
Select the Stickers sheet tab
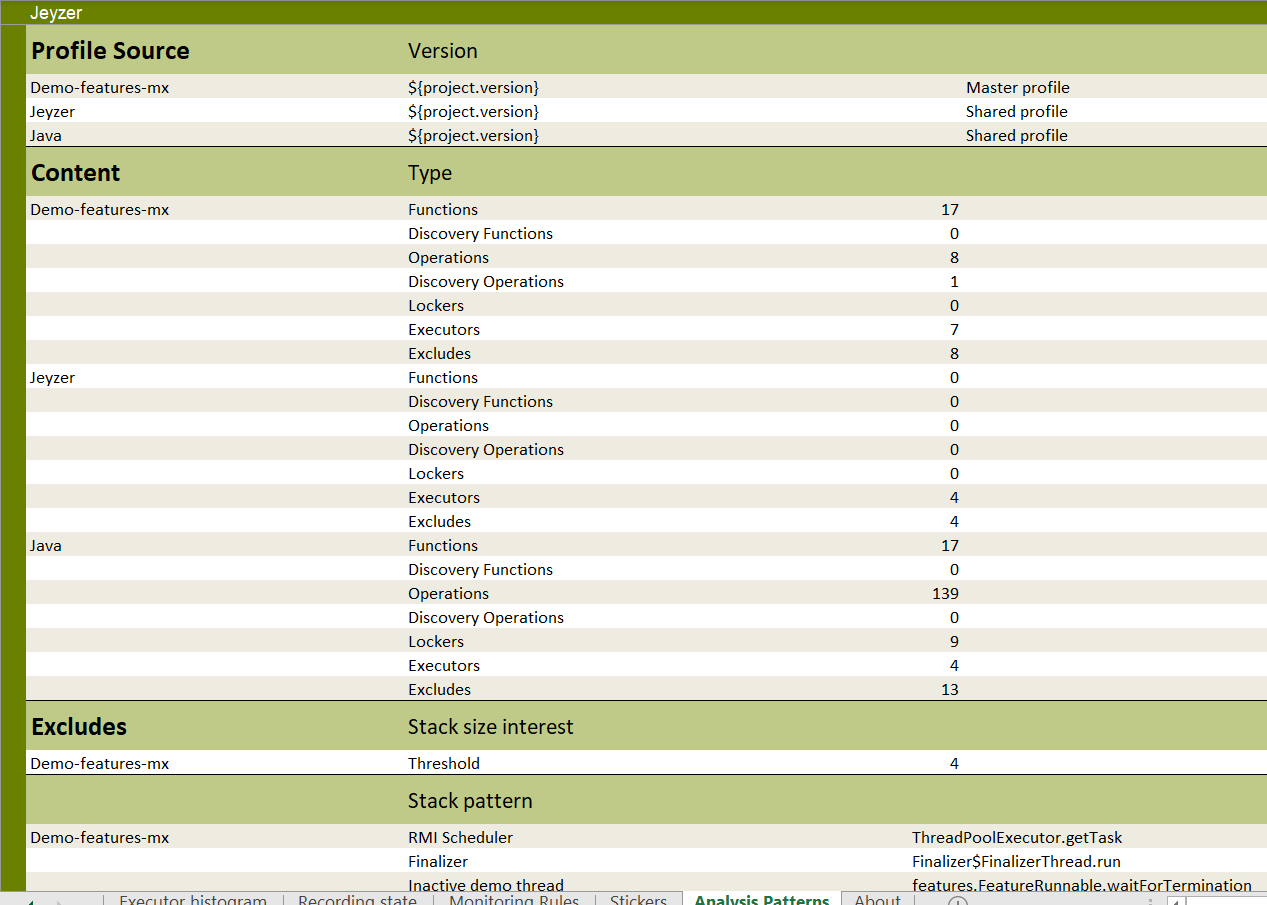[x=638, y=900]
